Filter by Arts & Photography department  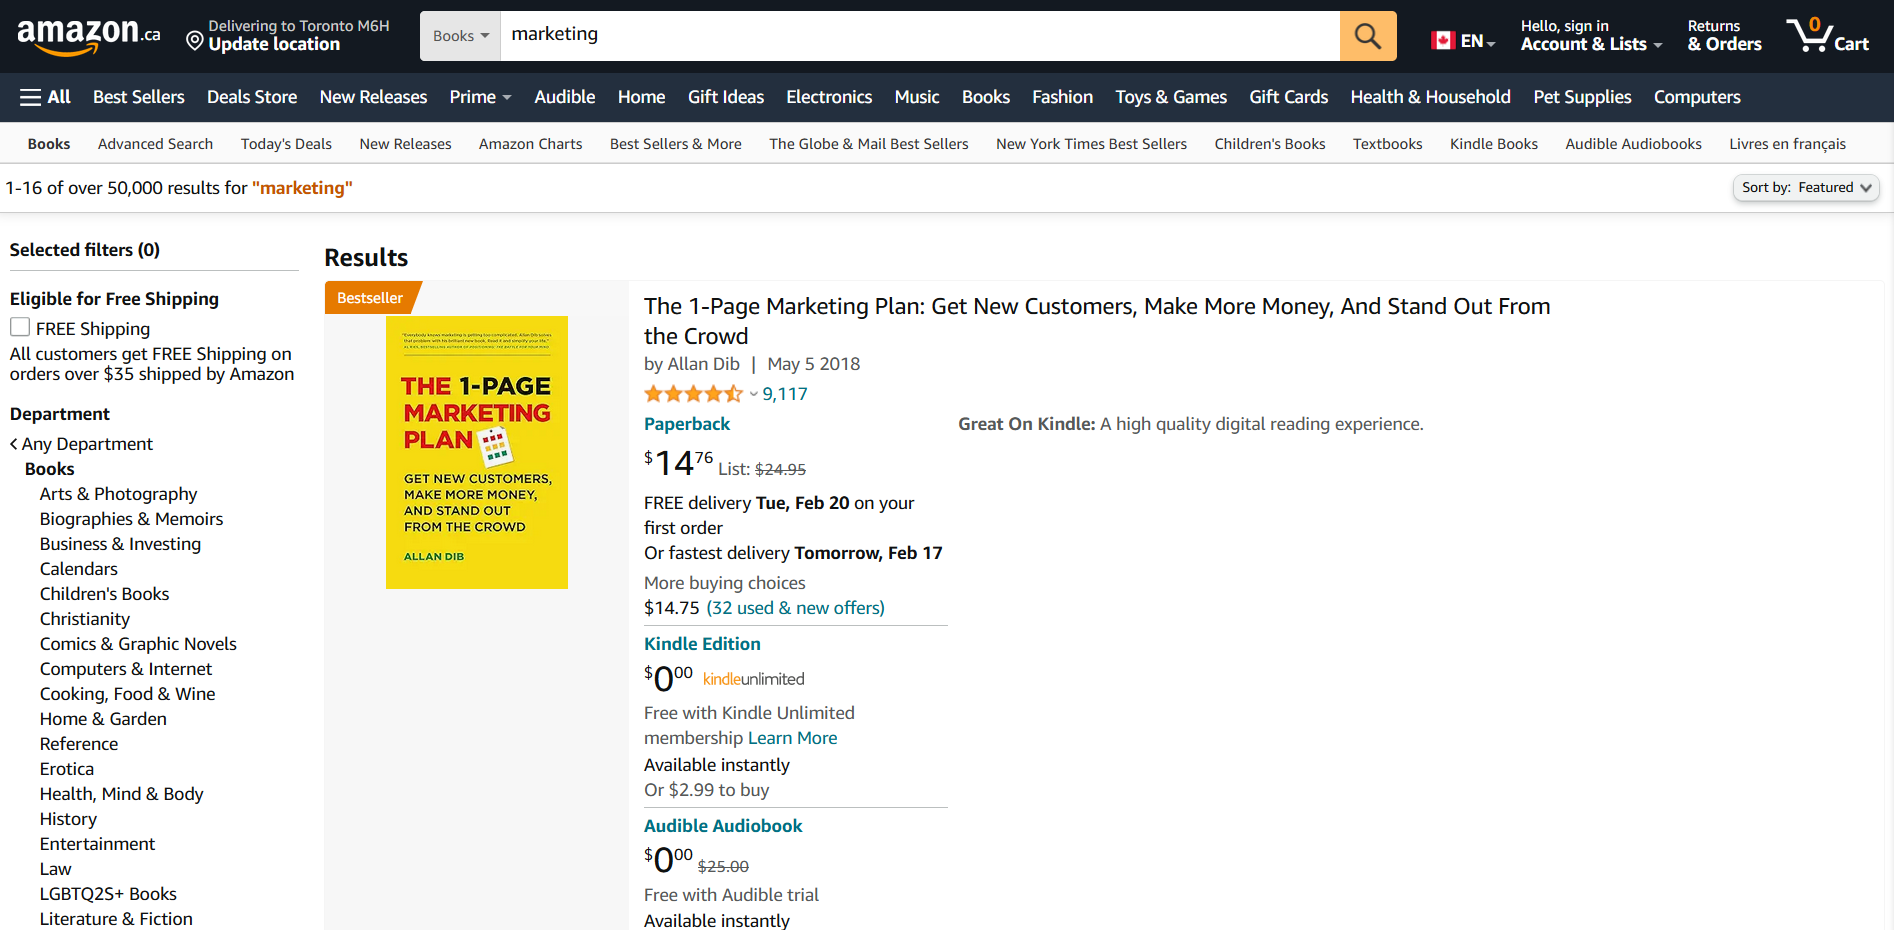pos(118,494)
